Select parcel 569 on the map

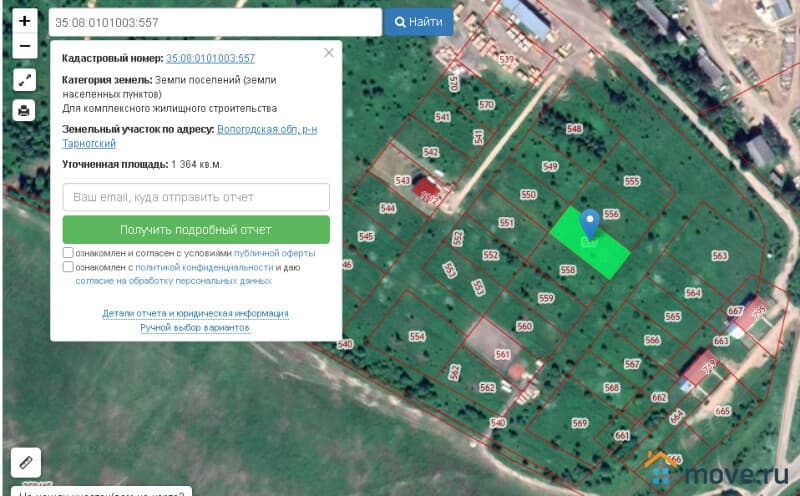pos(580,423)
